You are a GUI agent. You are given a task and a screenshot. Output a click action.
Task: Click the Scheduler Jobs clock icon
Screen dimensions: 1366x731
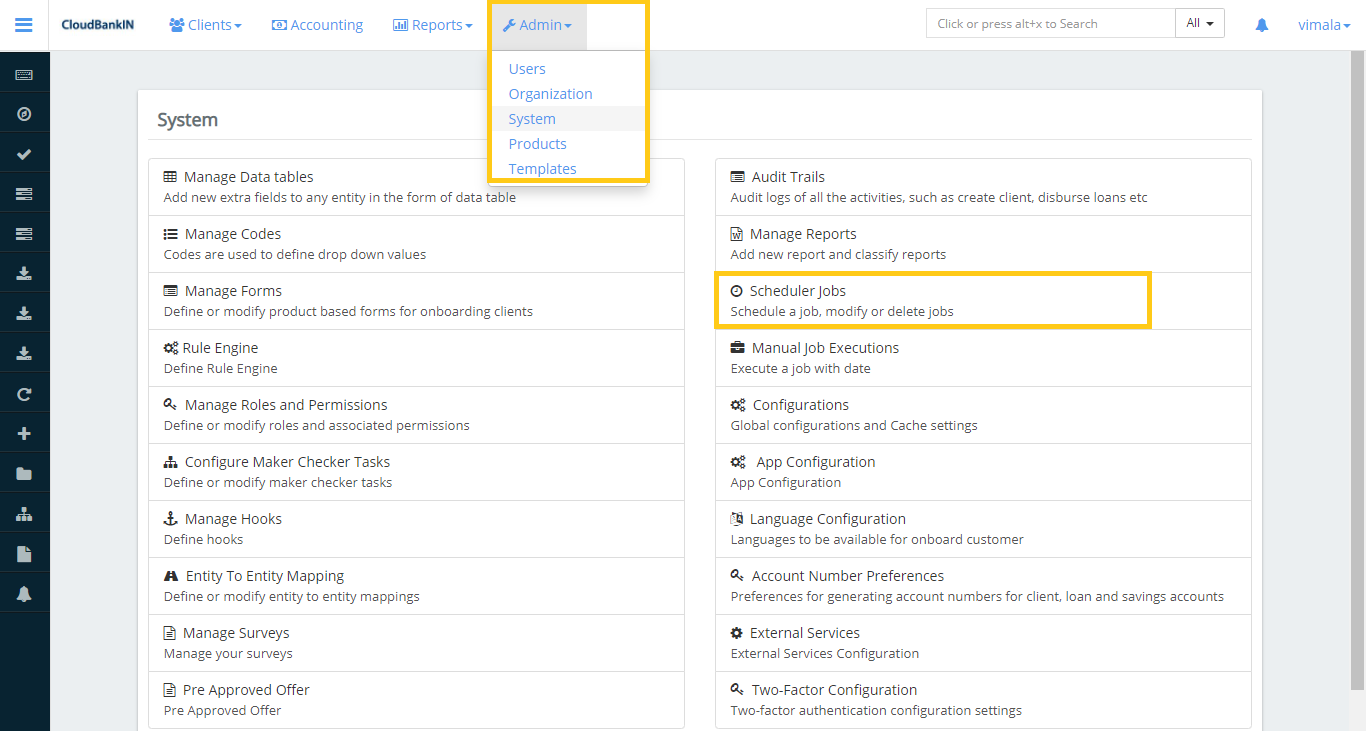[x=736, y=290]
